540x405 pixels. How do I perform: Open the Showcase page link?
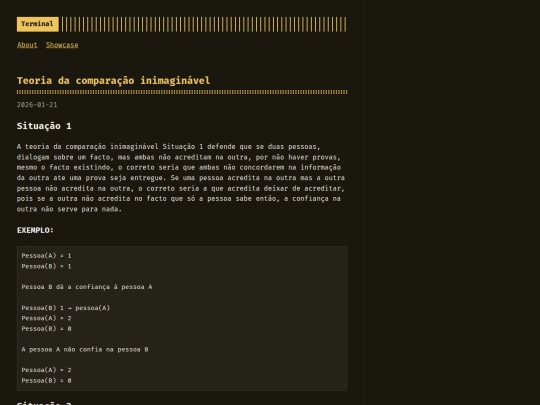click(62, 45)
